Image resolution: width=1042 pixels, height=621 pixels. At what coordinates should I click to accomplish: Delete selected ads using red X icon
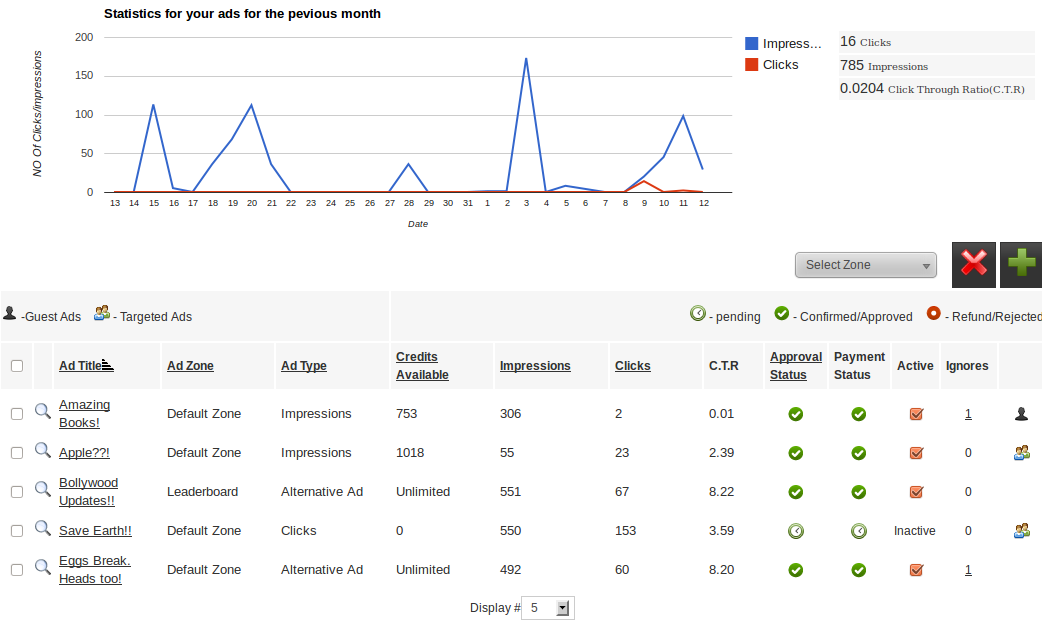[973, 264]
